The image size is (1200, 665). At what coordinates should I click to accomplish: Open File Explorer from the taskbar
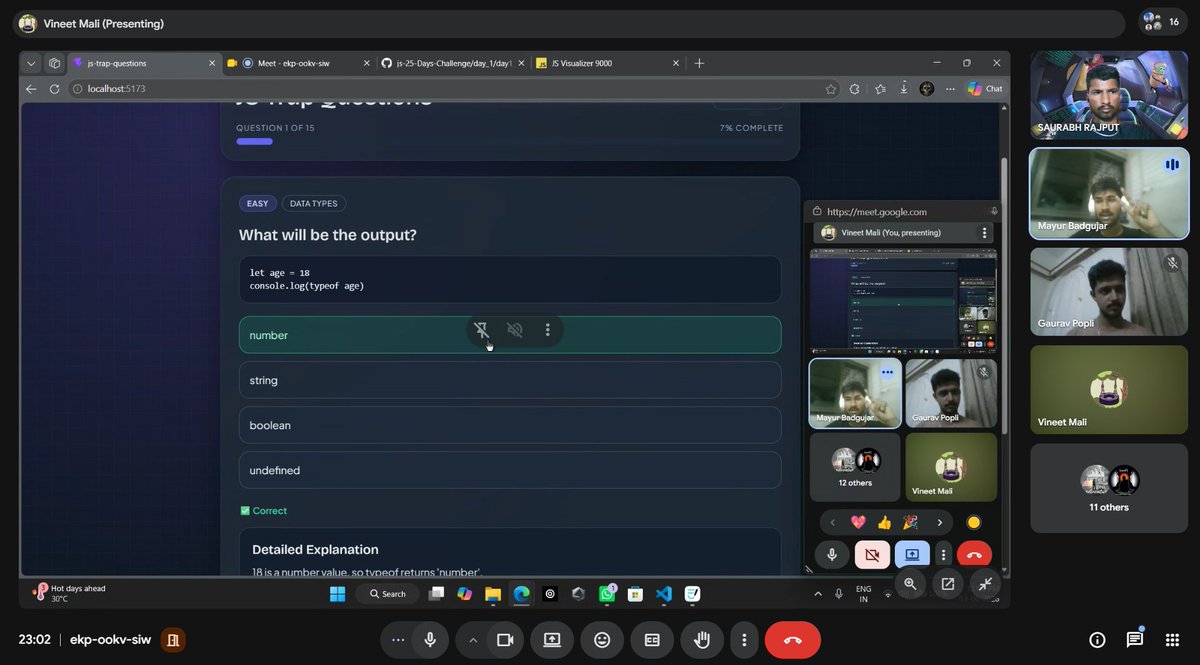tap(493, 594)
